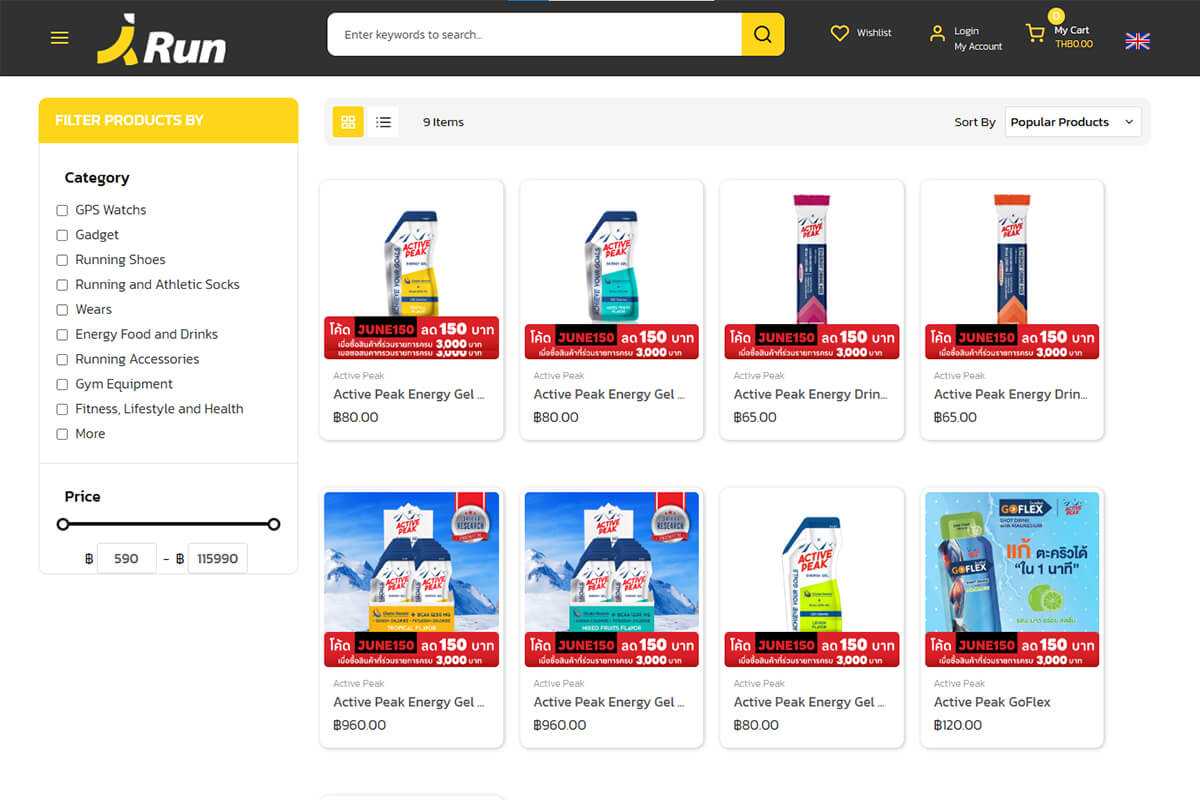Image resolution: width=1200 pixels, height=800 pixels.
Task: Check the Running Shoes category
Action: (x=62, y=260)
